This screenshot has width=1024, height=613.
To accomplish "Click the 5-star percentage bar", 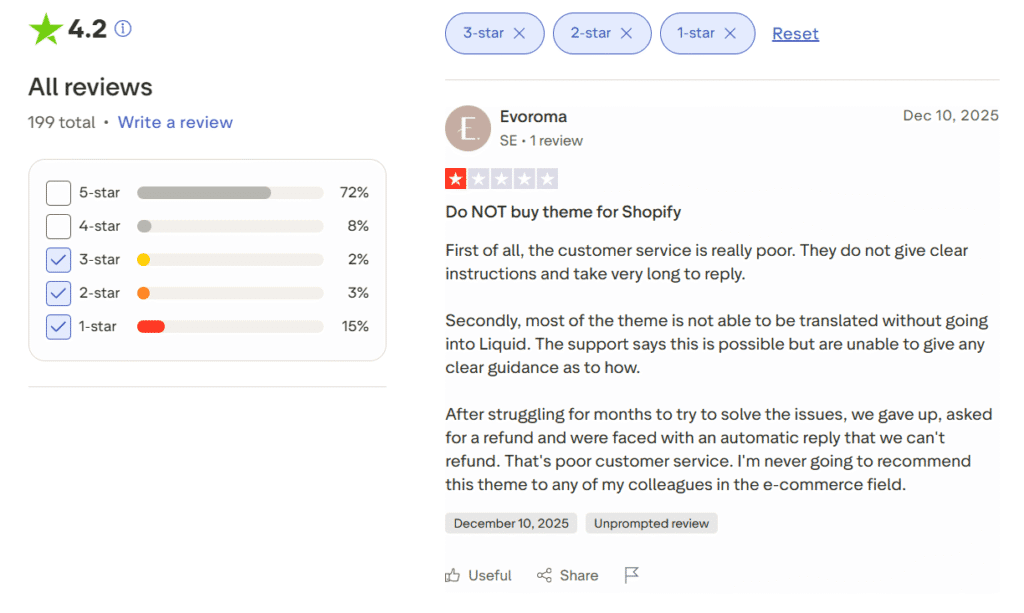I will point(229,192).
